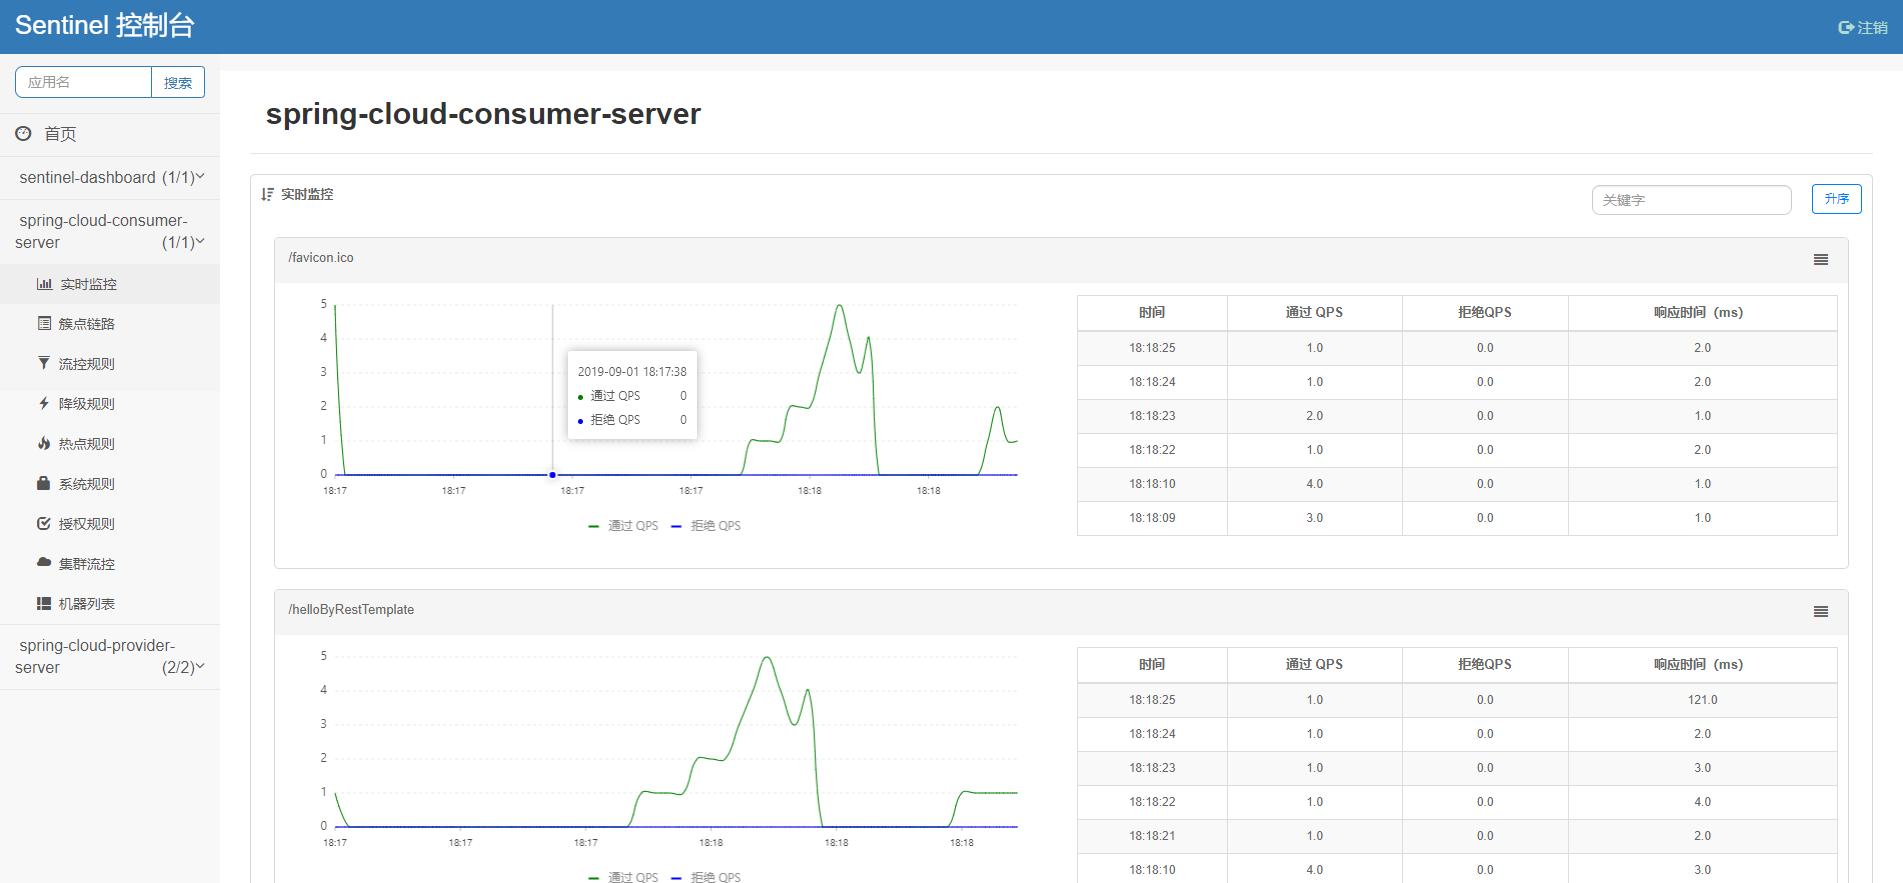Click the Sentinel 控制台 title link
The width and height of the screenshot is (1903, 883).
(104, 25)
